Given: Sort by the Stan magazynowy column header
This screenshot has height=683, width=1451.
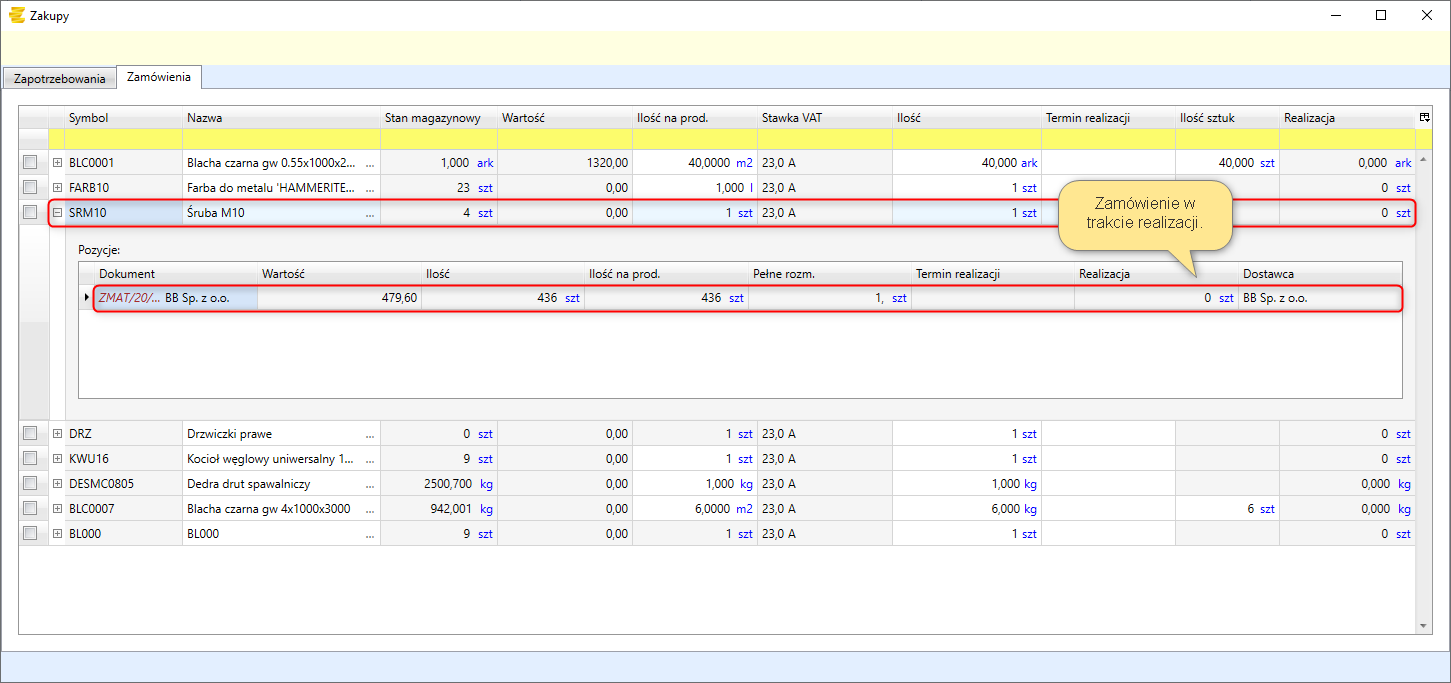Looking at the screenshot, I should [x=432, y=118].
